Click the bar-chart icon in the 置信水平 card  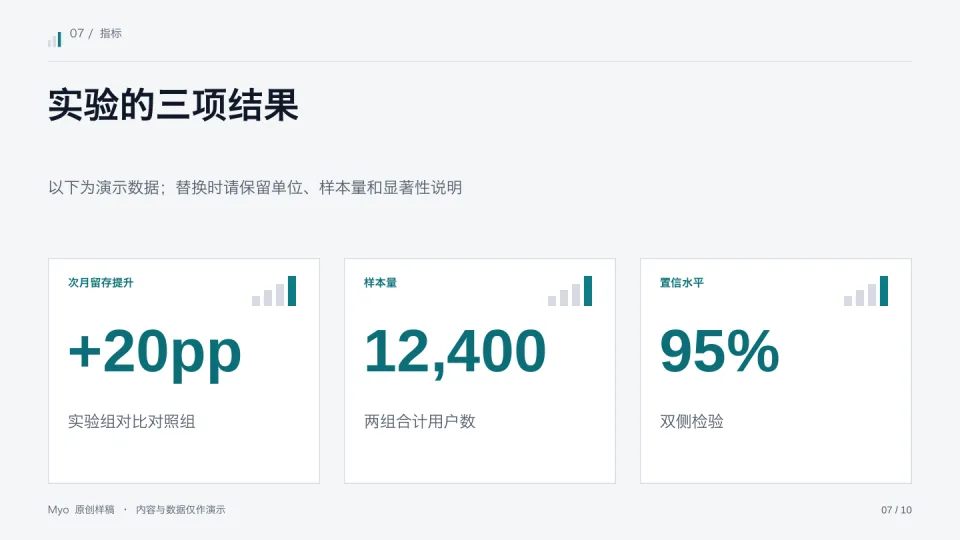866,291
